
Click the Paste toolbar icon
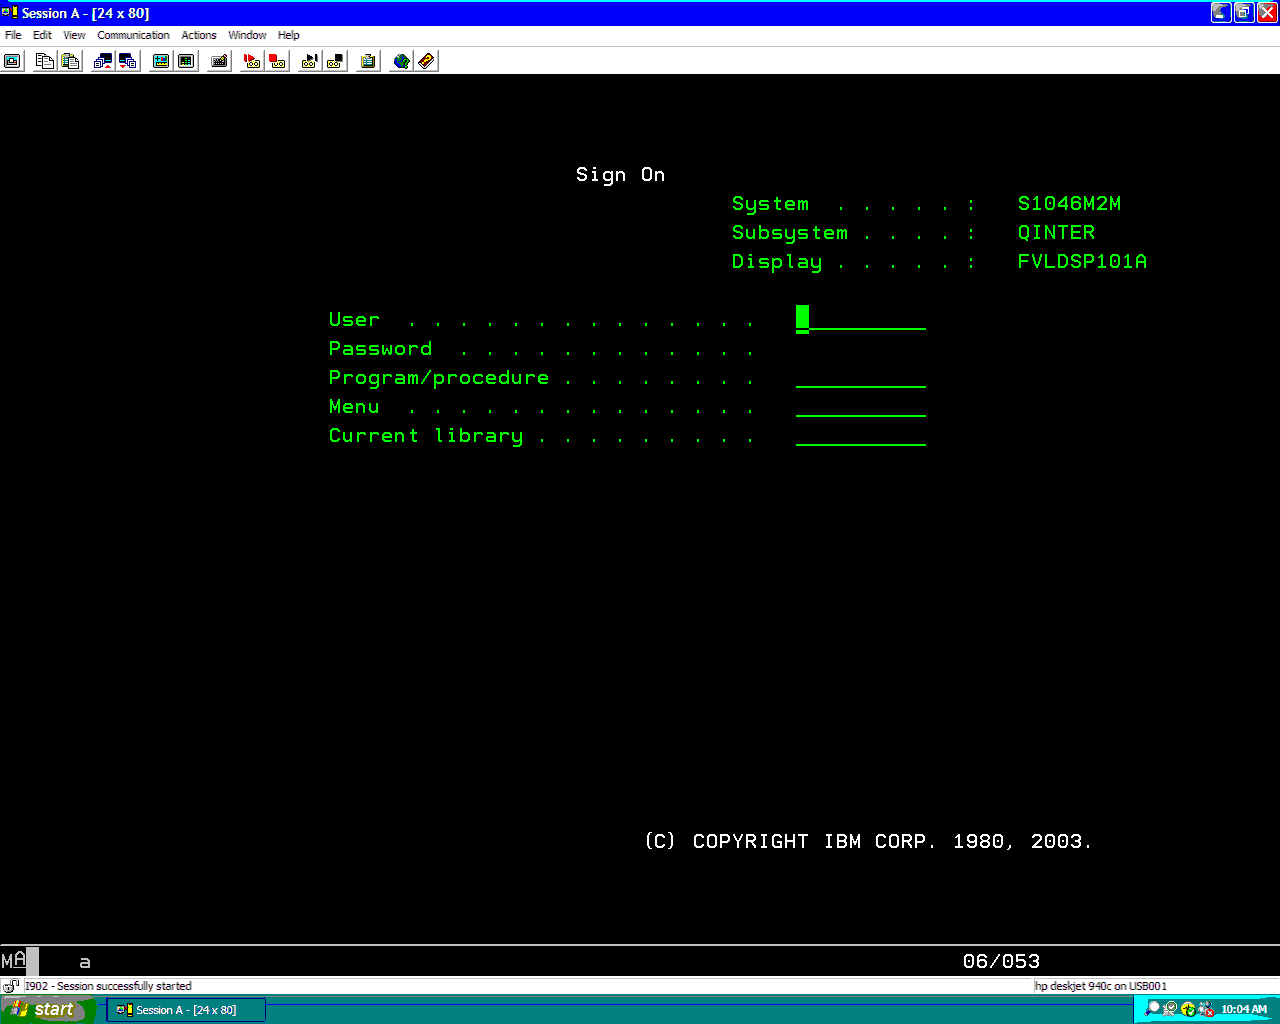click(x=70, y=61)
